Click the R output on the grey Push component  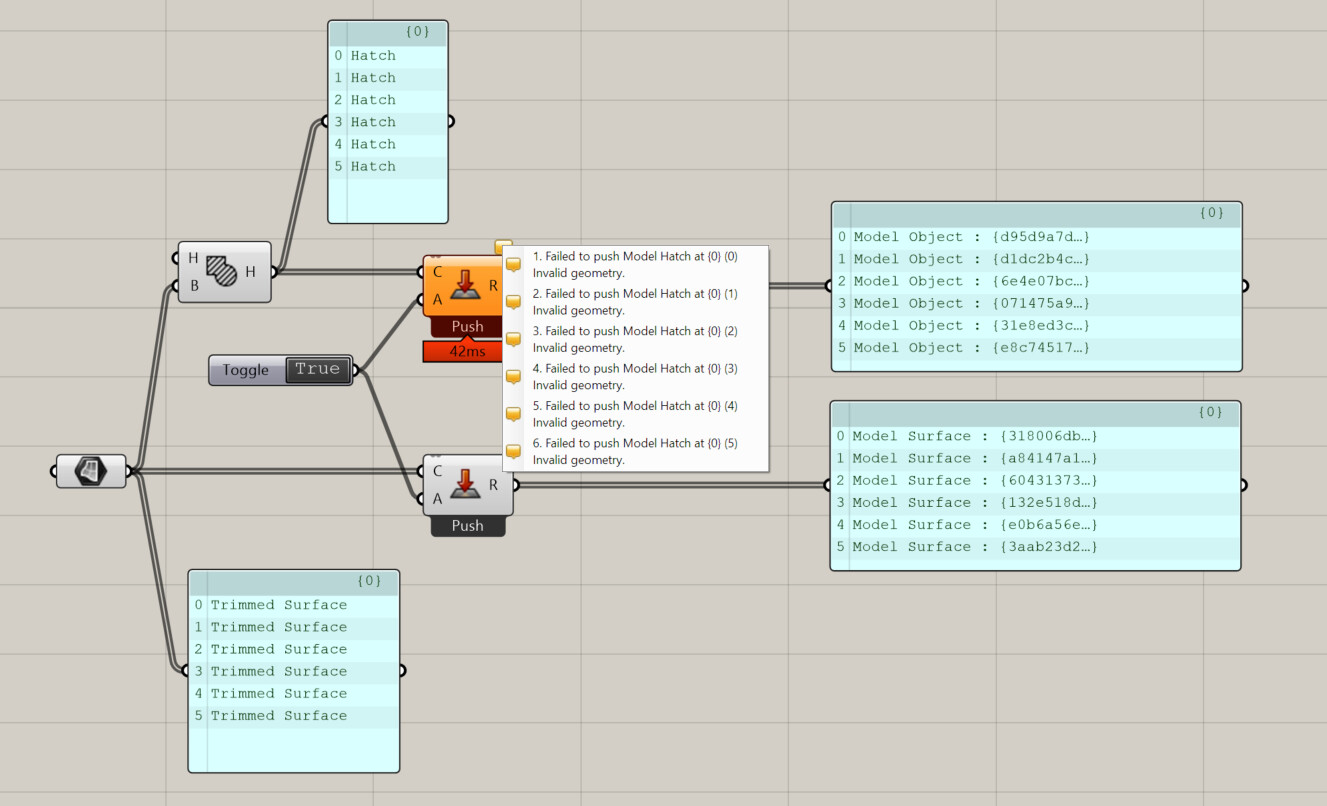click(493, 485)
